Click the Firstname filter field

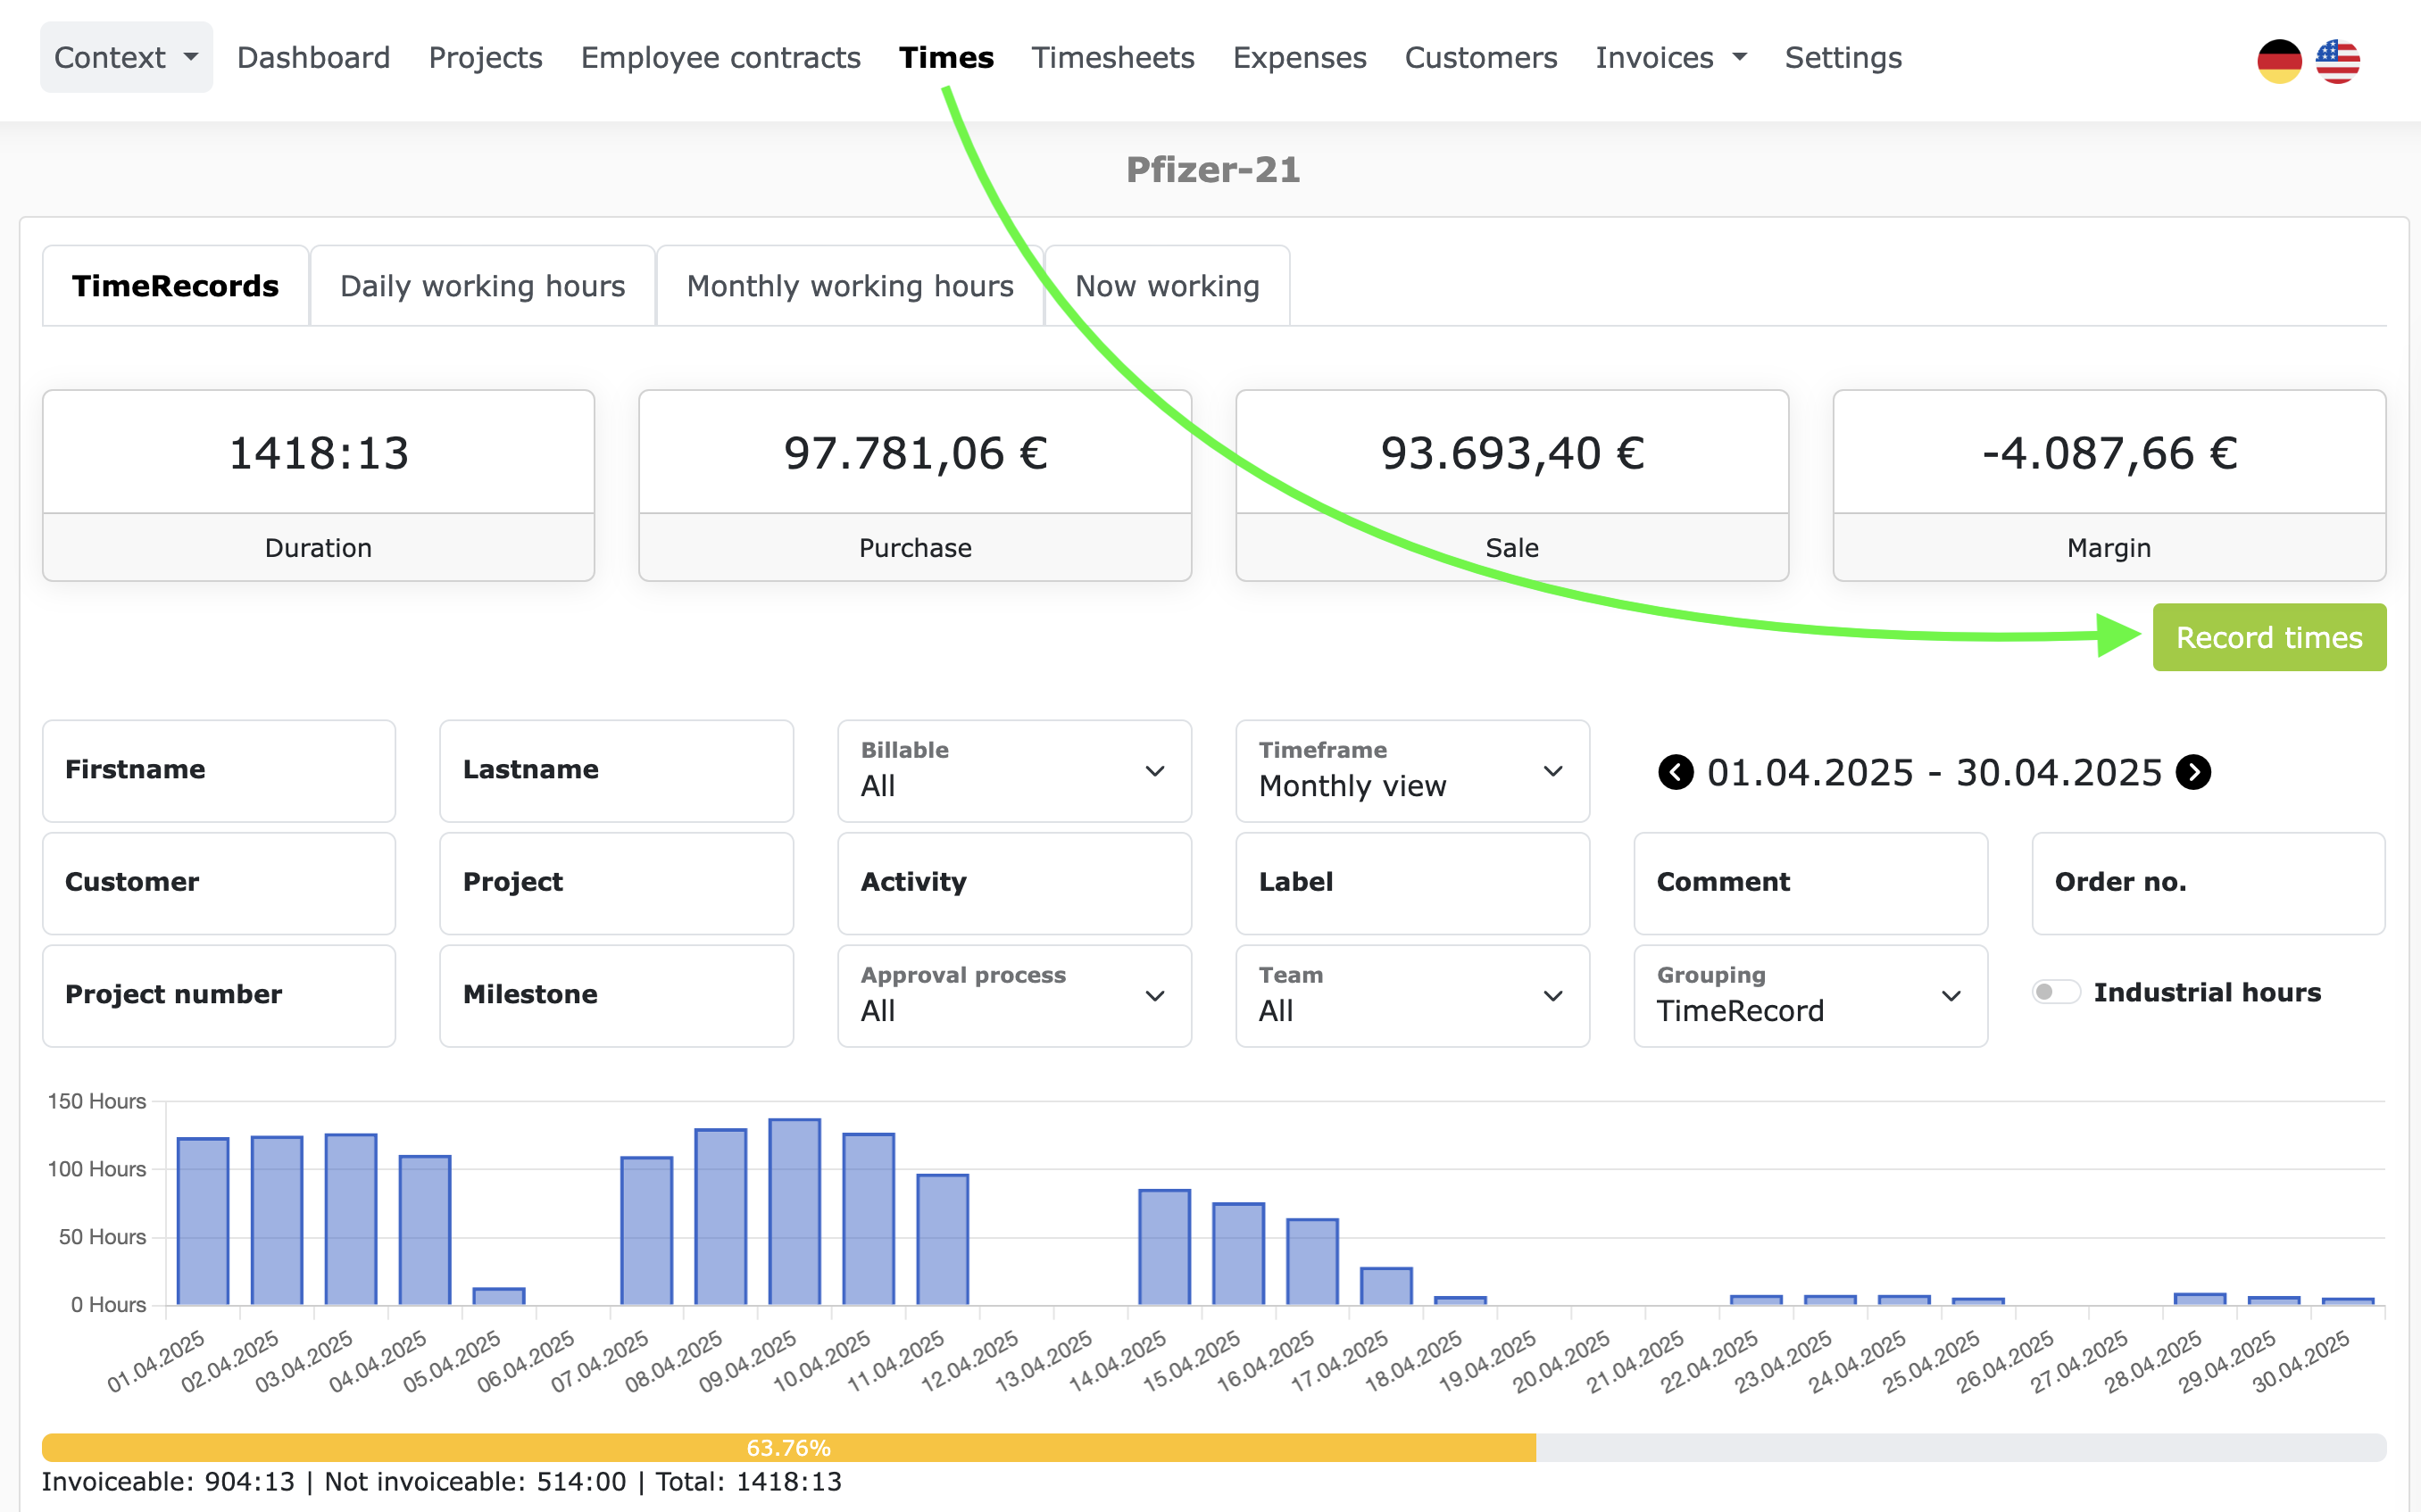(218, 771)
